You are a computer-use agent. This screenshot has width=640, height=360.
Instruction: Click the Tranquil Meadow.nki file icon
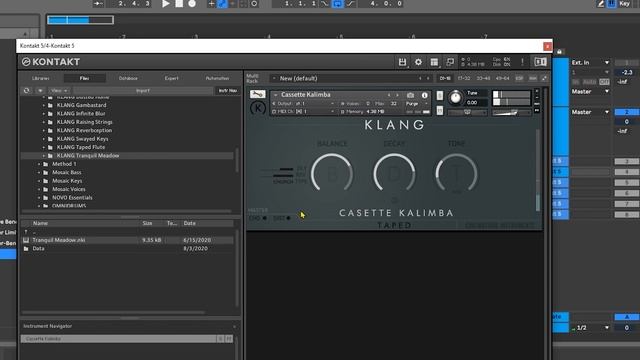pyautogui.click(x=26, y=240)
